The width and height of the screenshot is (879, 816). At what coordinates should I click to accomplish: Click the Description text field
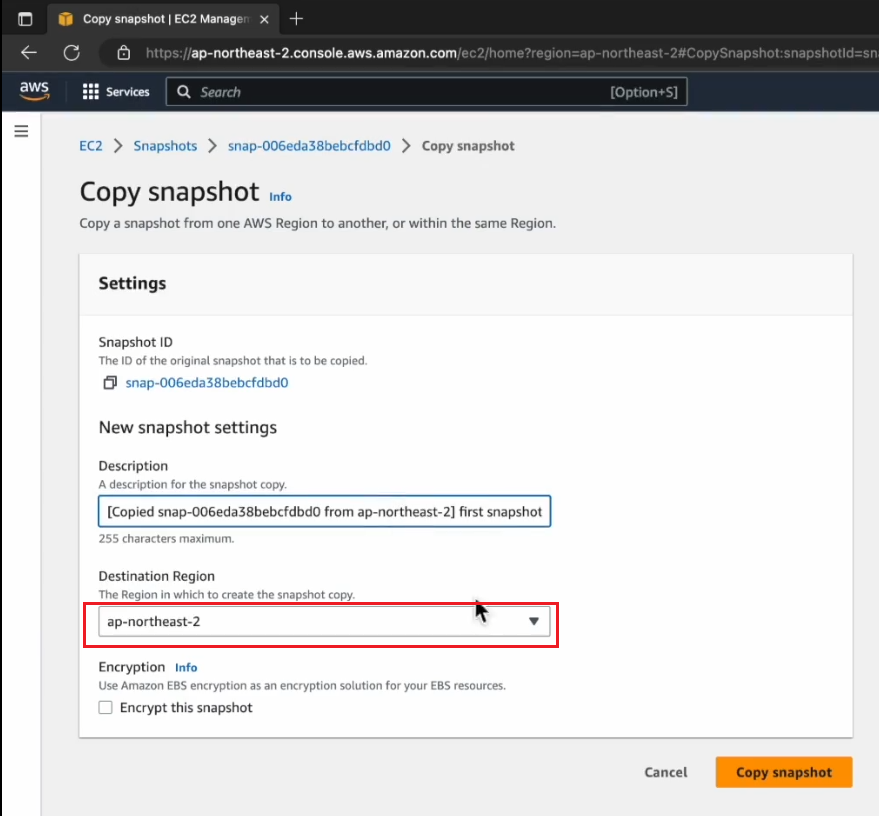(x=325, y=511)
